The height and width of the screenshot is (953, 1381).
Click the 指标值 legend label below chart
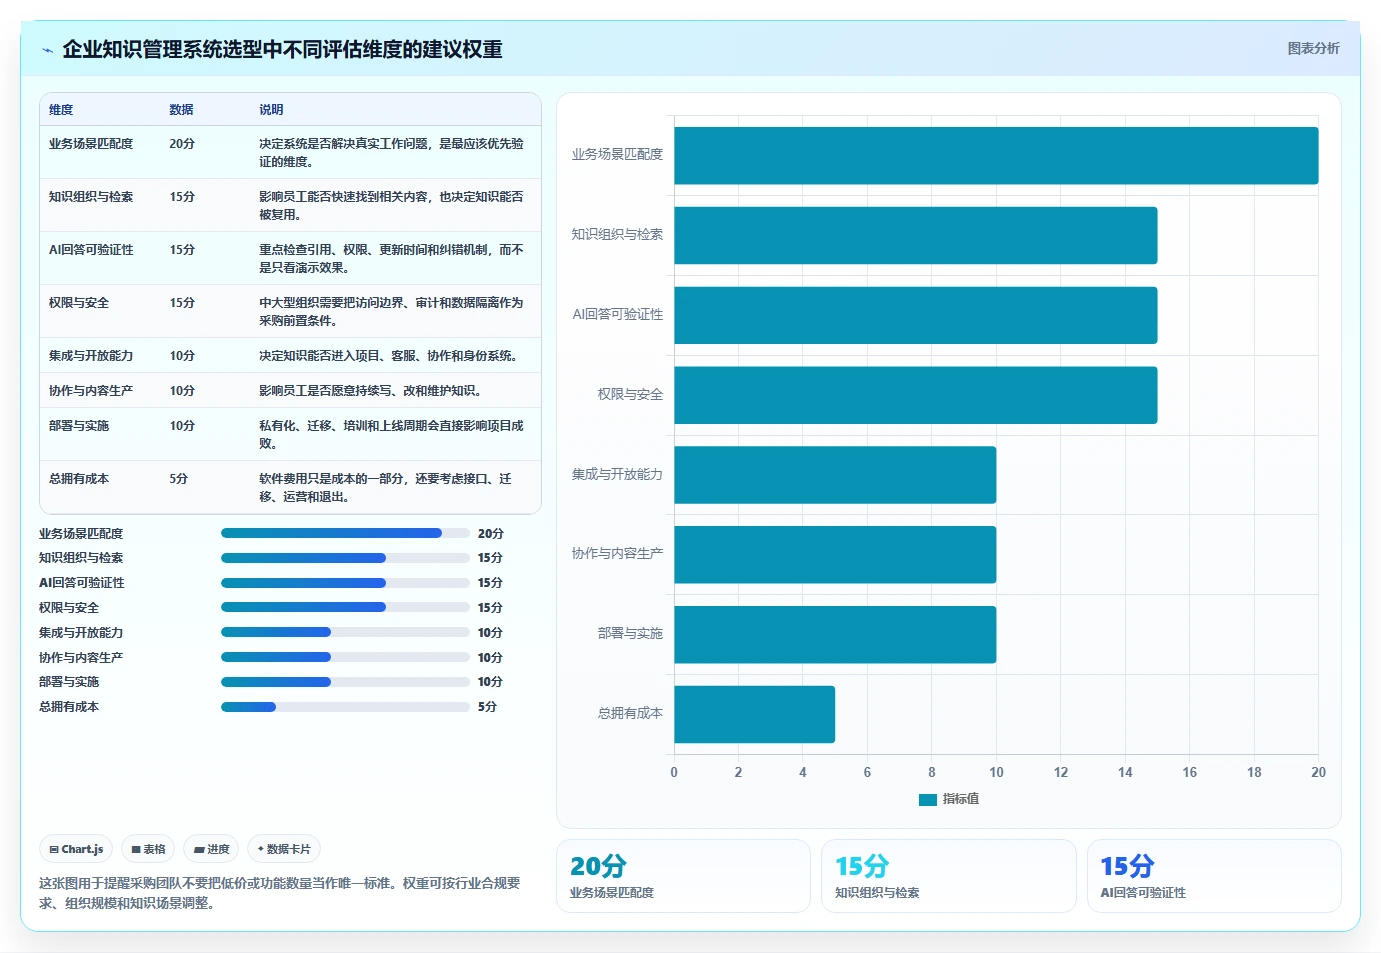pos(961,799)
